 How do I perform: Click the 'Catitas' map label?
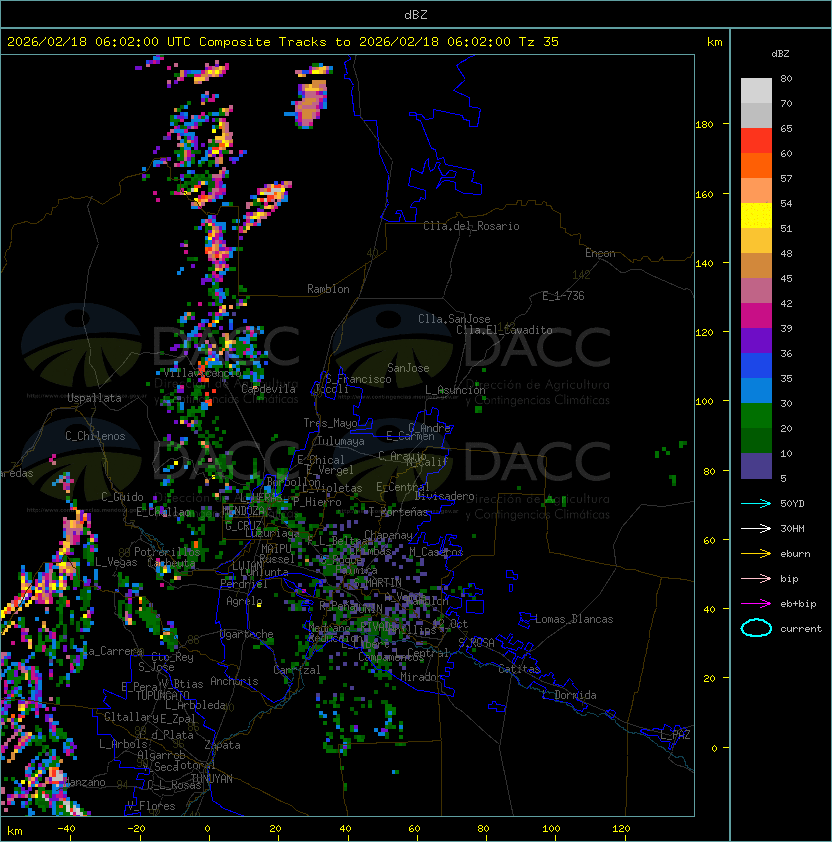click(519, 669)
